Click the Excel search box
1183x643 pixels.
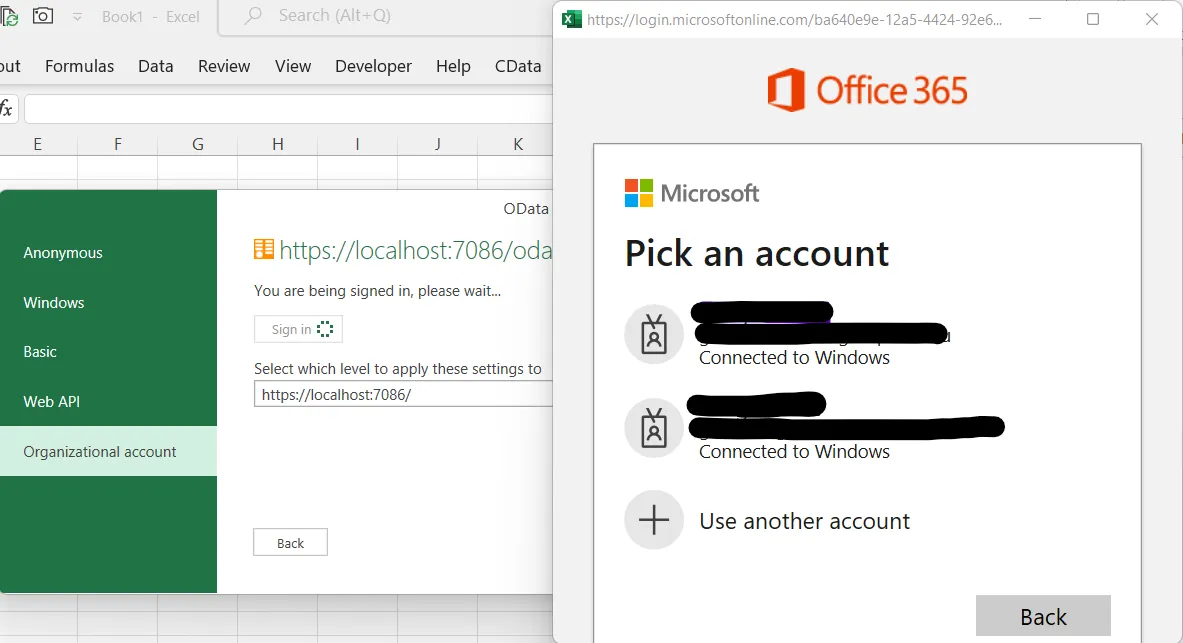[385, 17]
